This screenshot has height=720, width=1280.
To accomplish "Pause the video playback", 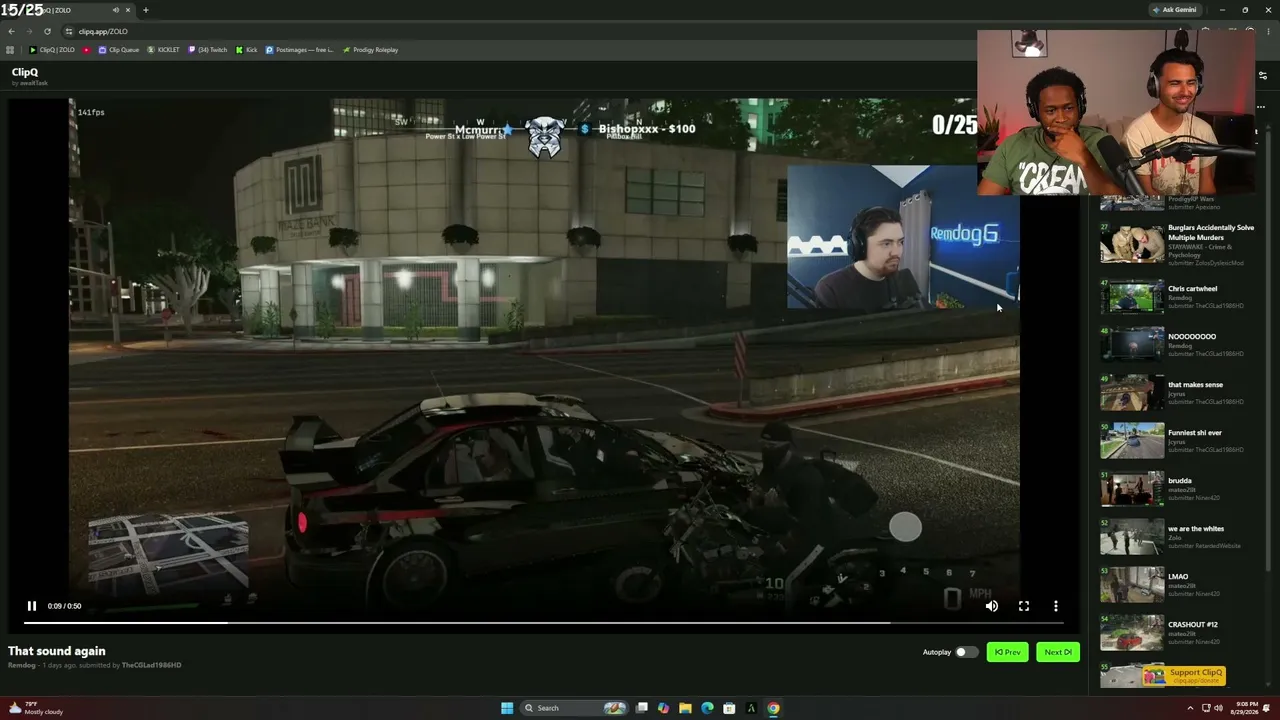I will (32, 606).
